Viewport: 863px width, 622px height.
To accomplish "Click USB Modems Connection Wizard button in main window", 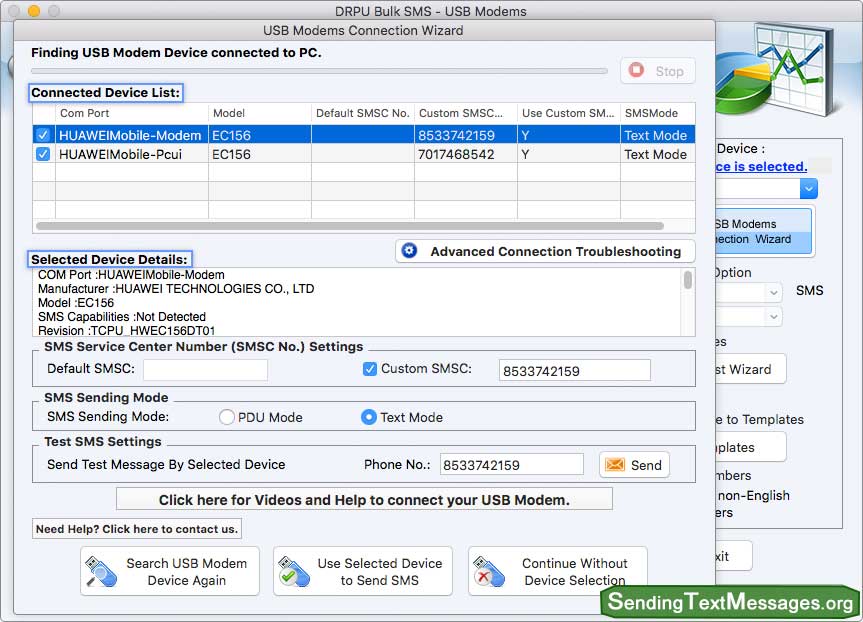I will tap(763, 231).
